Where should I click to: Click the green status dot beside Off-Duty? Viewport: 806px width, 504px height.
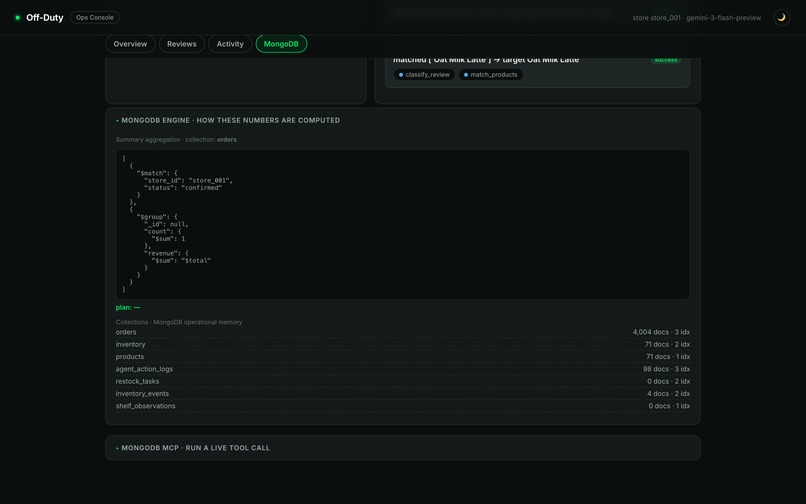click(x=17, y=17)
